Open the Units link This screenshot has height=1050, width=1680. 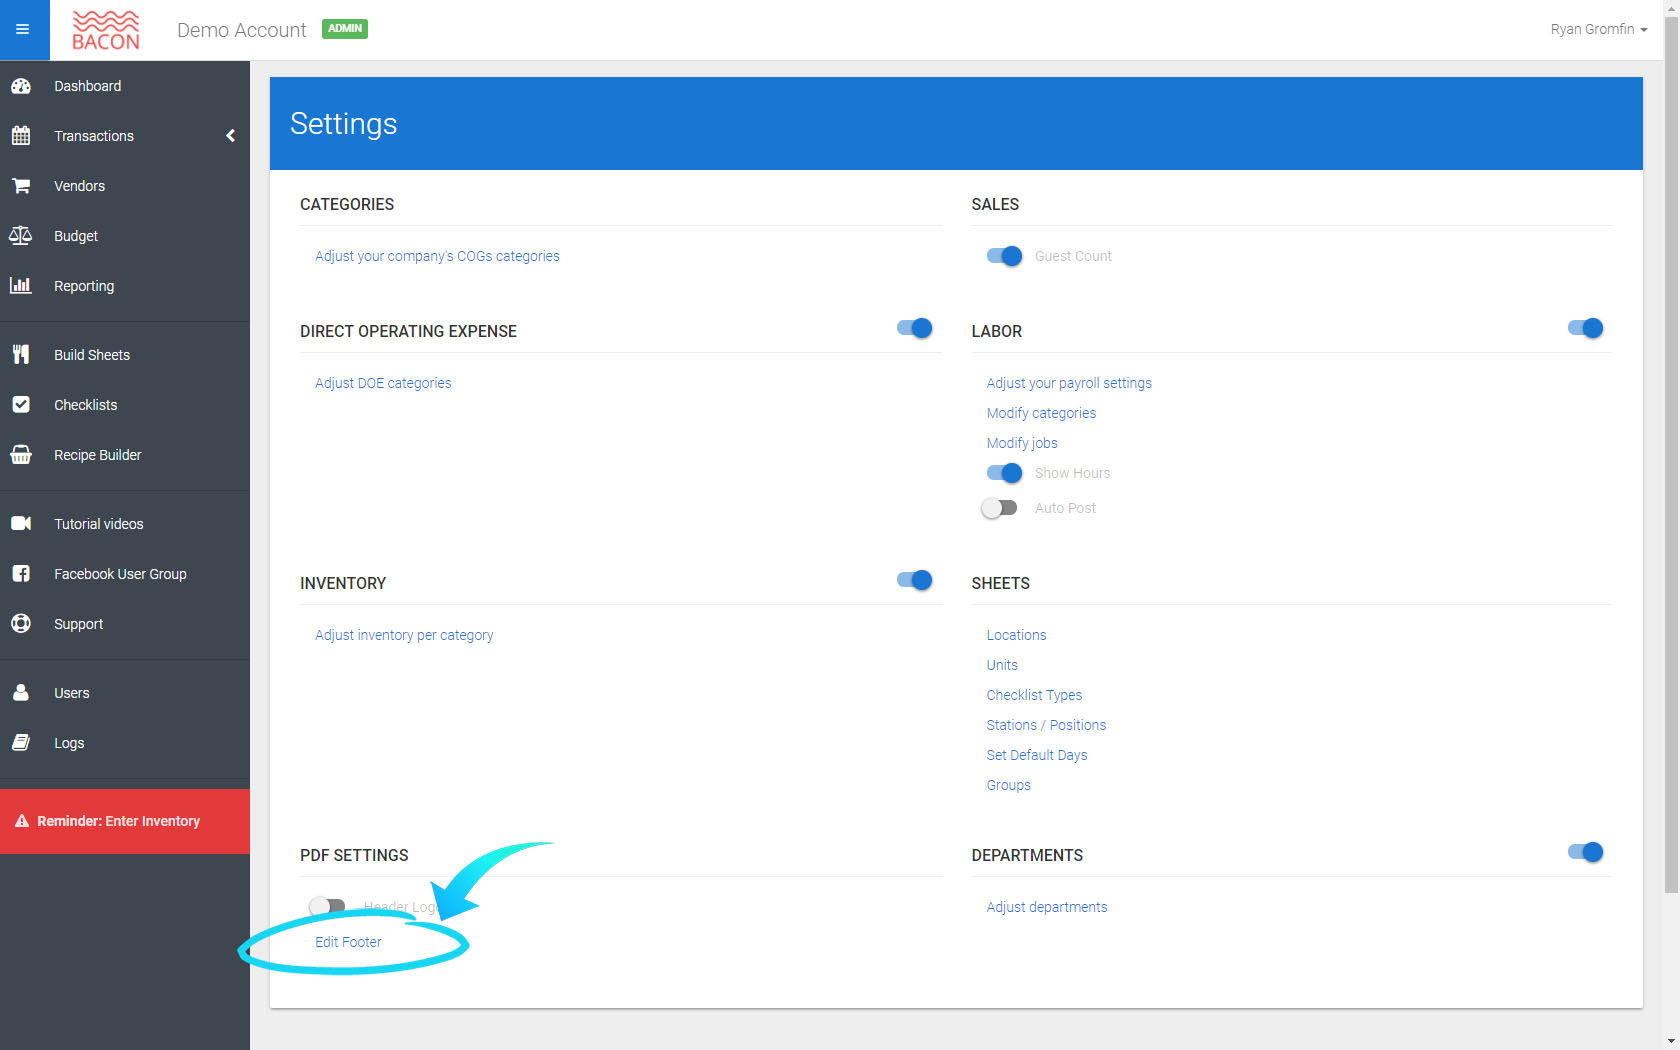pos(1002,665)
